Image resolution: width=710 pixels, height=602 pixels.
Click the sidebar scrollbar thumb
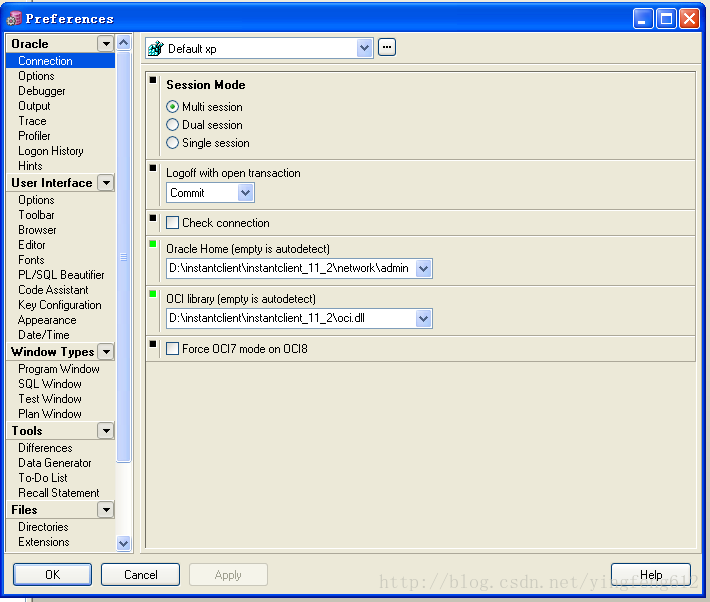124,257
